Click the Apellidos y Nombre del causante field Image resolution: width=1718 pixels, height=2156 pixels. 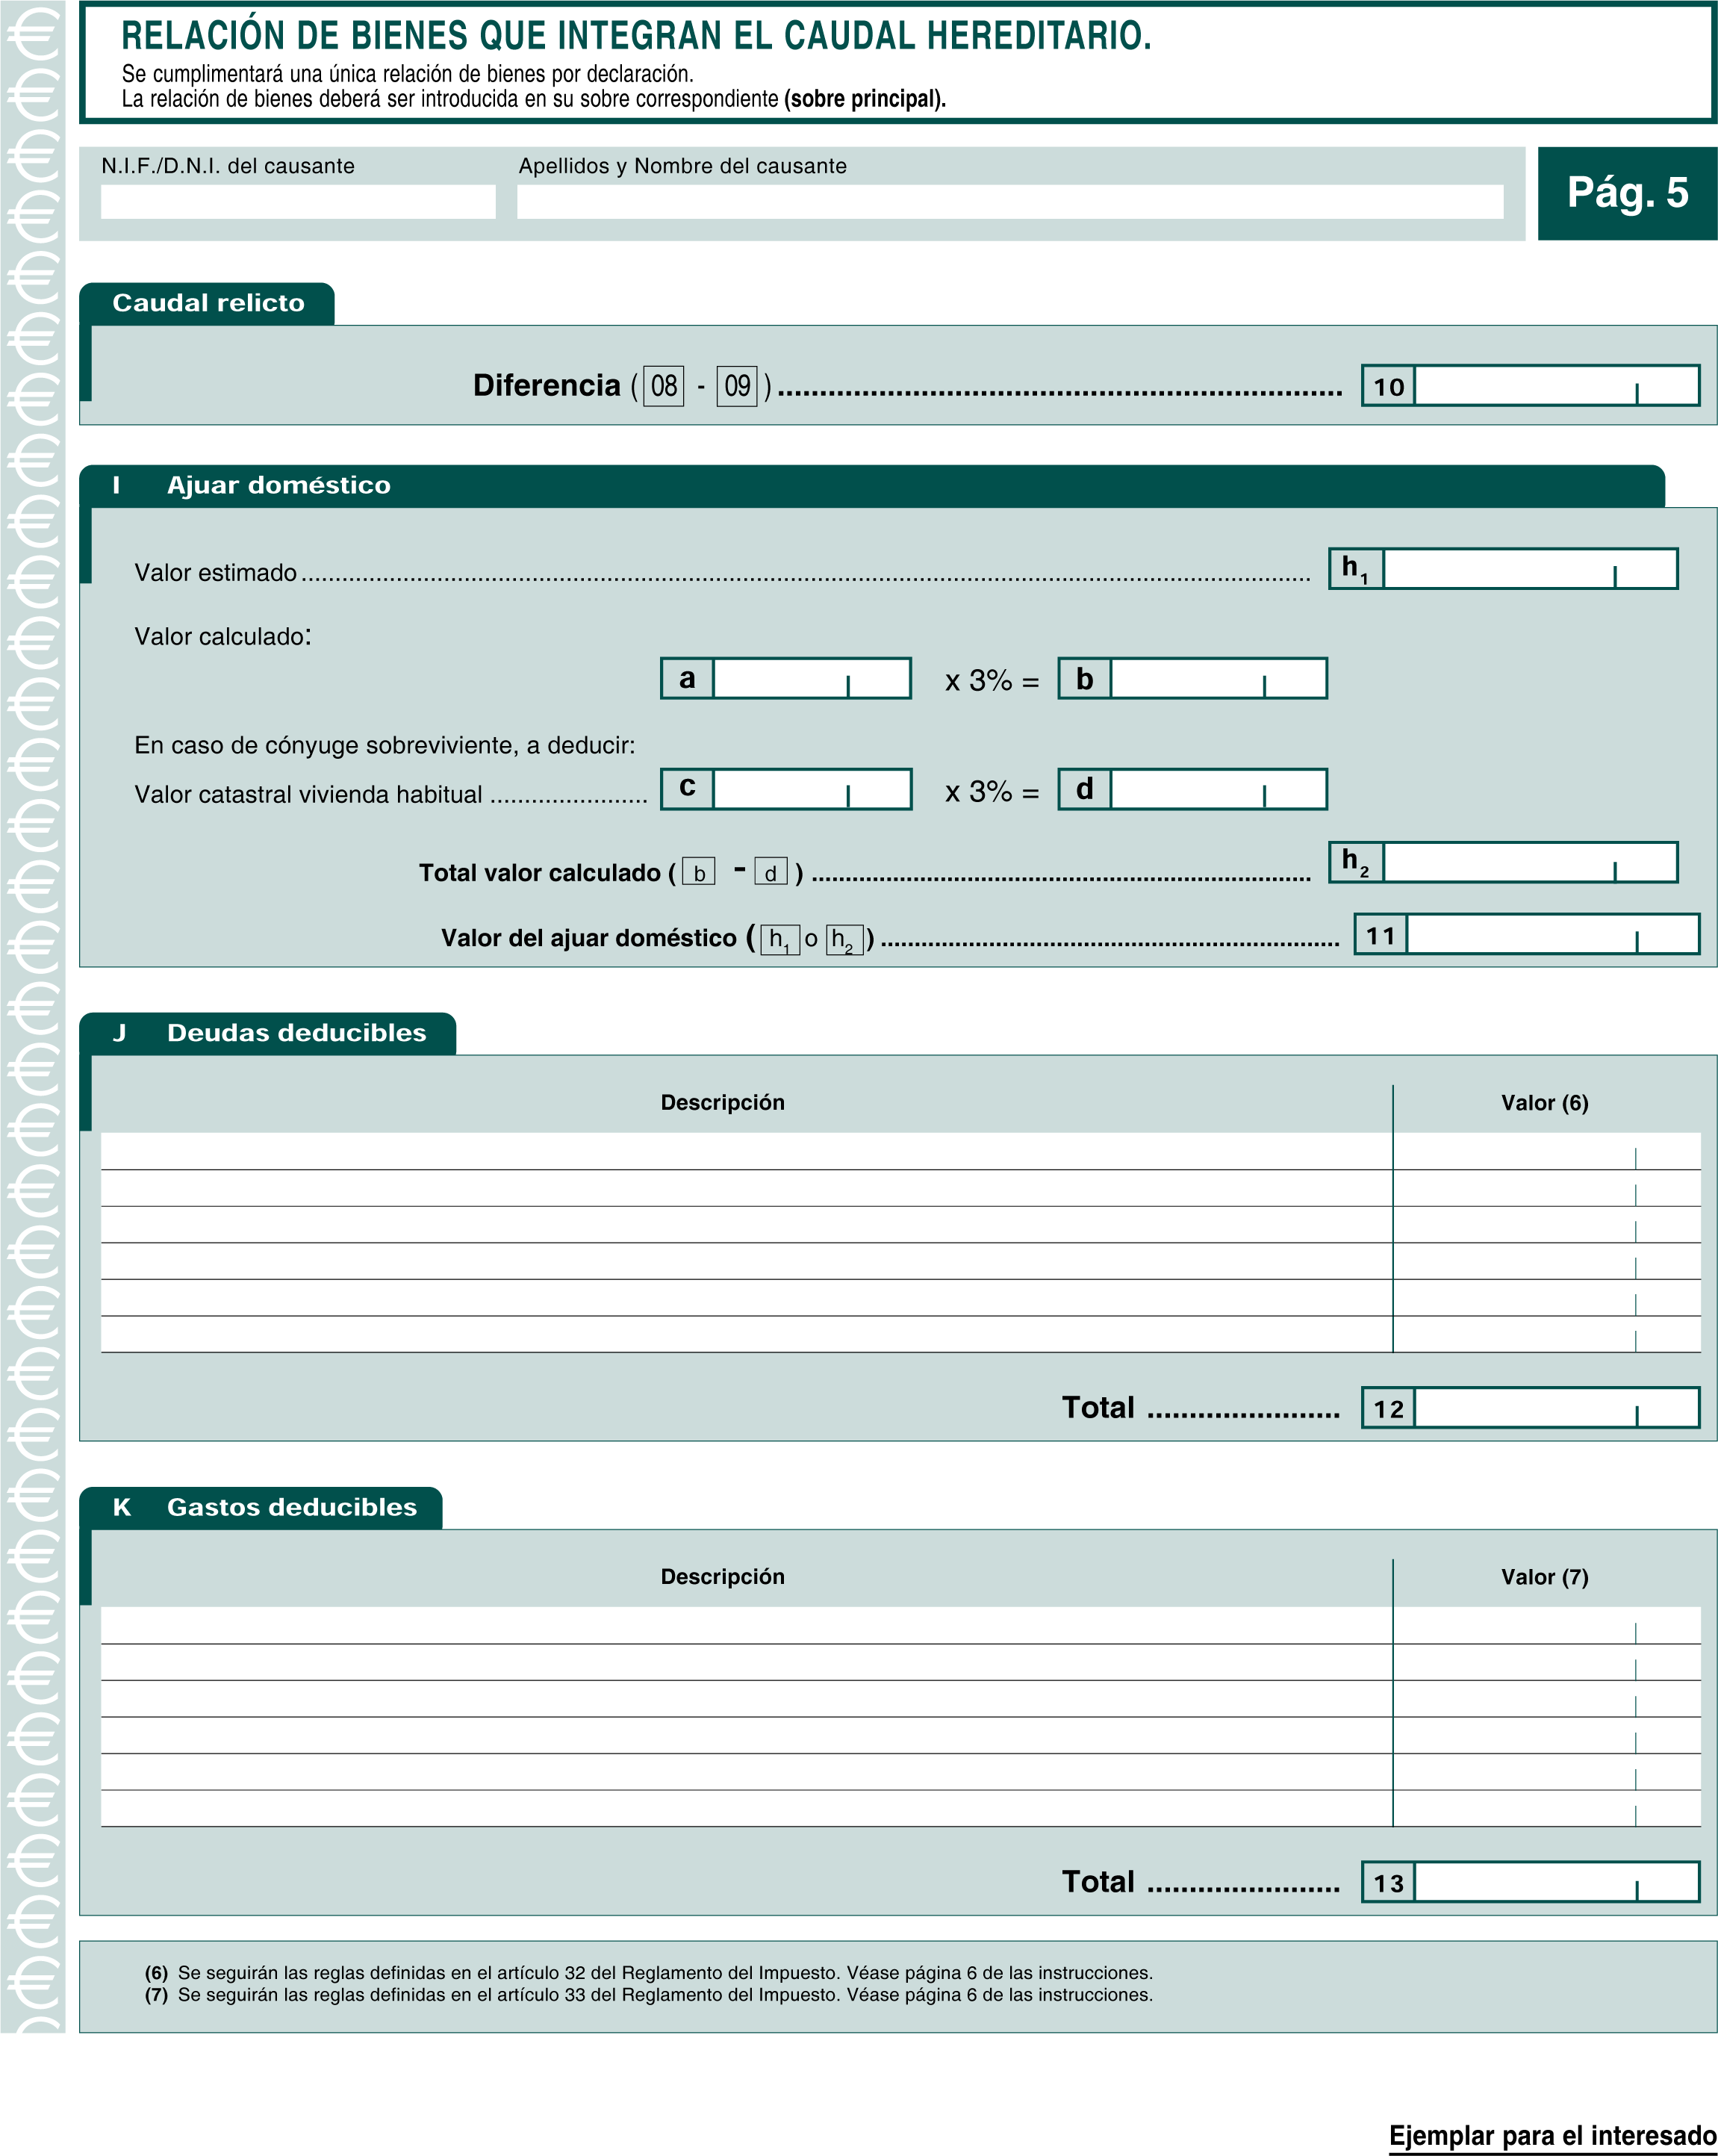1010,201
